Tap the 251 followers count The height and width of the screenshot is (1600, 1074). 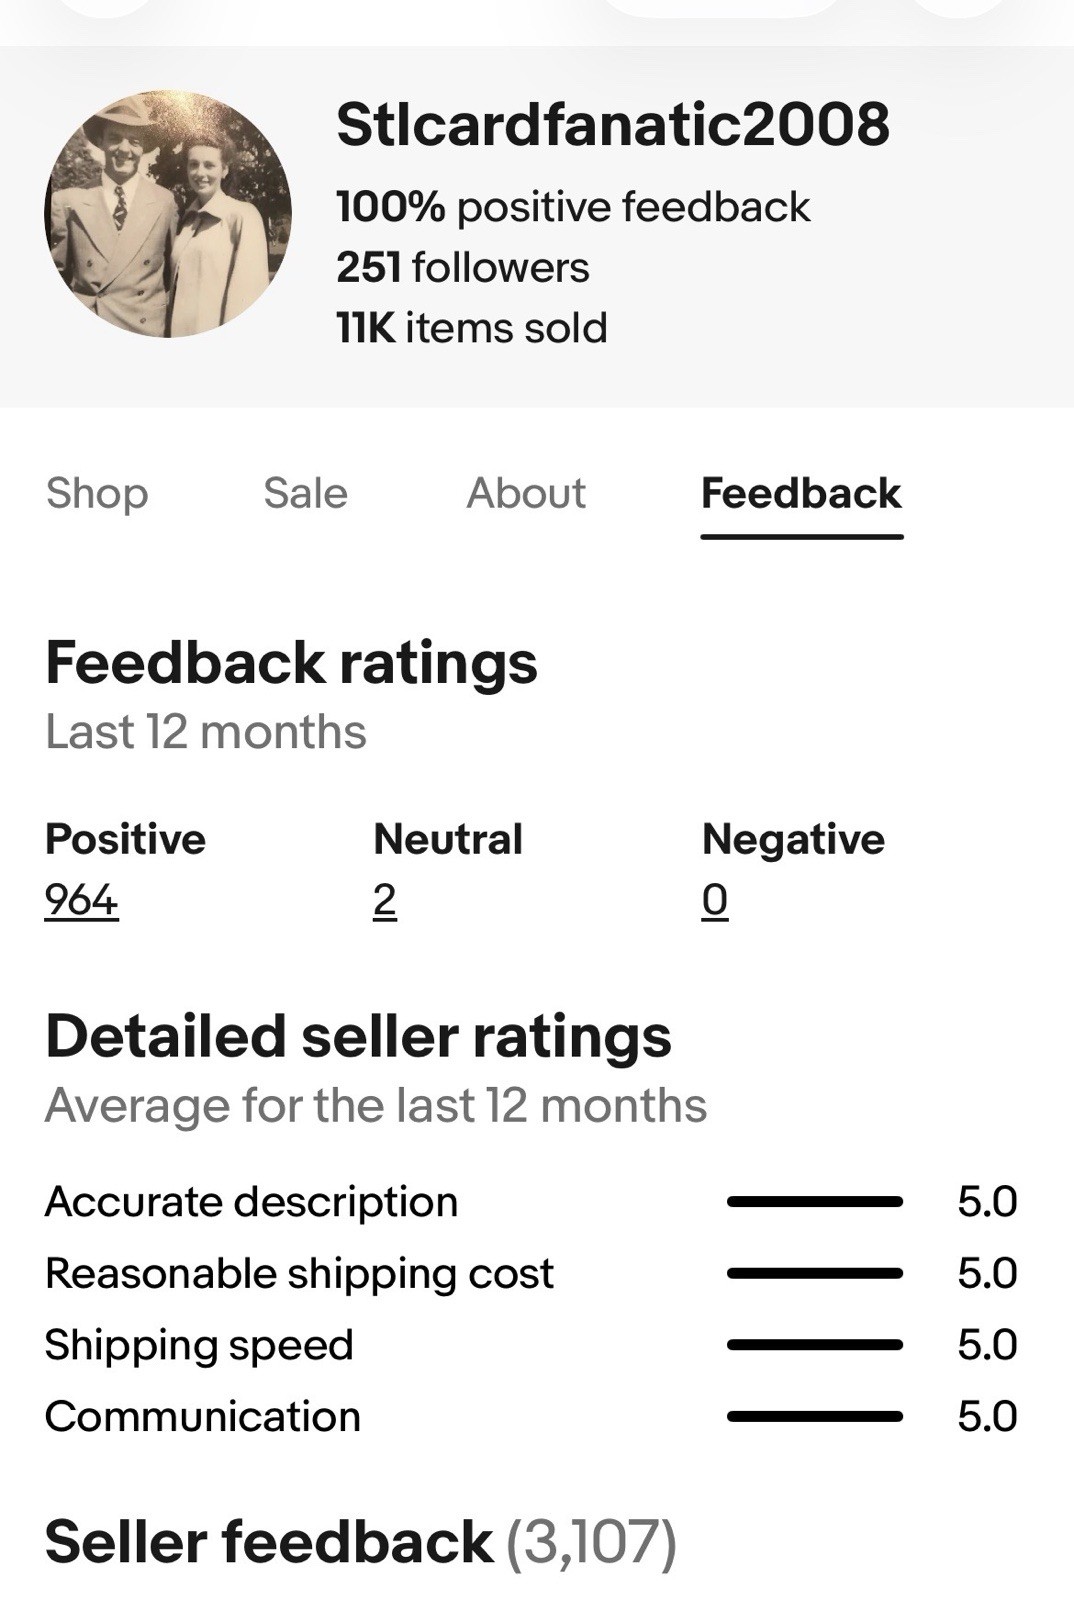[463, 267]
